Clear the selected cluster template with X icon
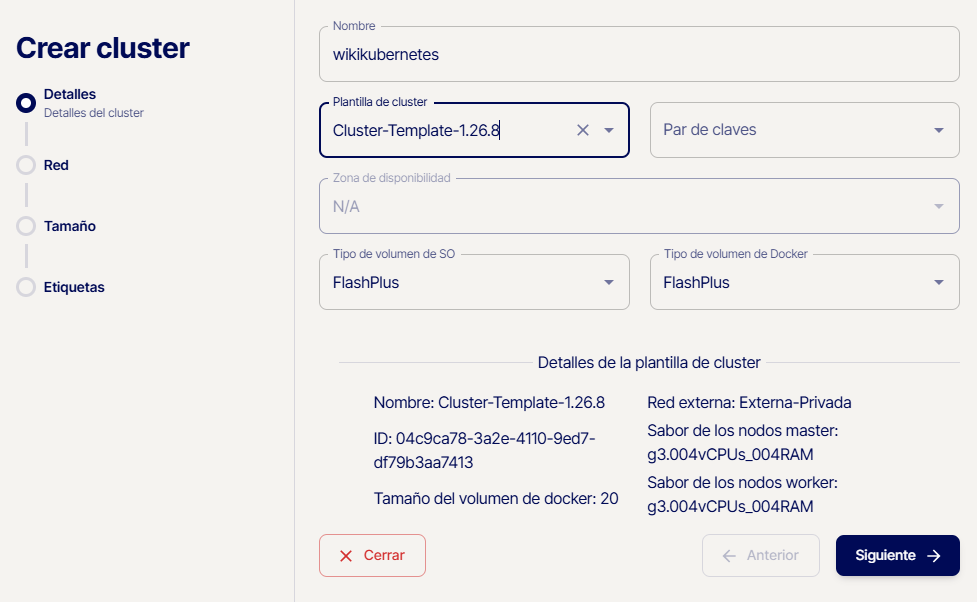This screenshot has width=977, height=602. (583, 130)
